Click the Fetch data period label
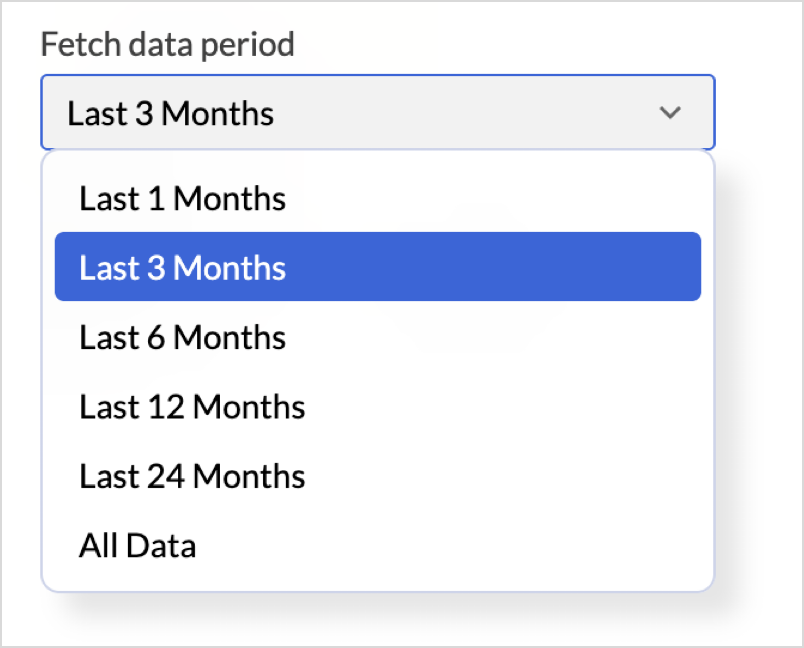This screenshot has height=648, width=804. pos(167,45)
